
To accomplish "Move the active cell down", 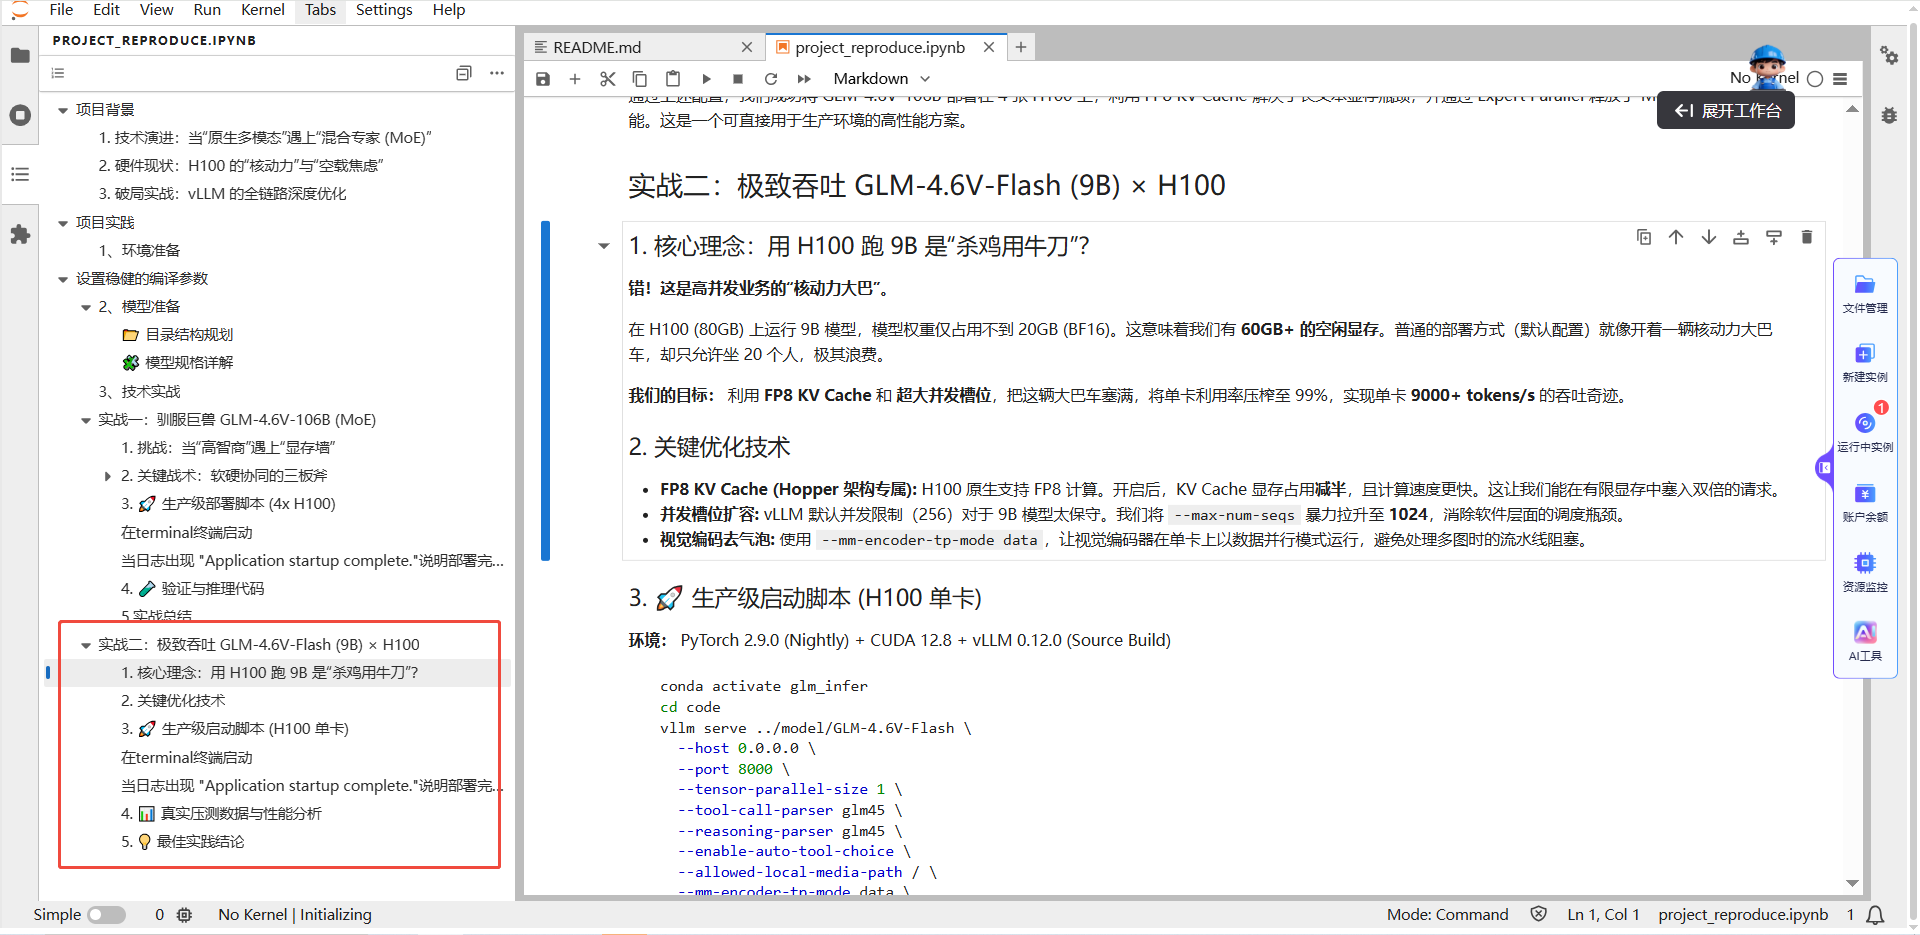I will coord(1709,237).
